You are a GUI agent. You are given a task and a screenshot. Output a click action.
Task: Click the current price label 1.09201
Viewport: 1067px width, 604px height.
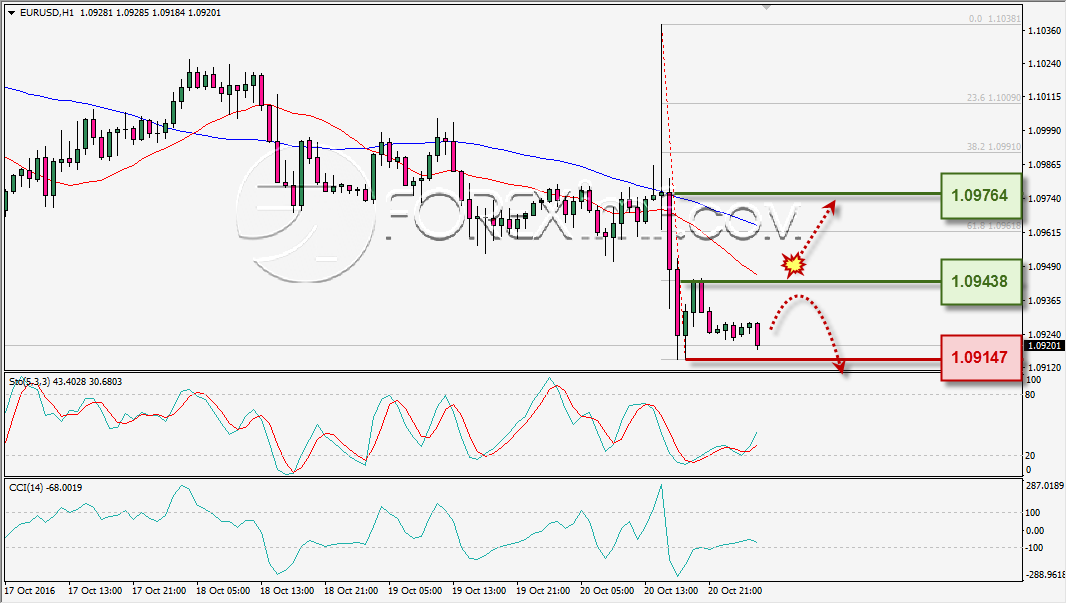coord(1044,346)
